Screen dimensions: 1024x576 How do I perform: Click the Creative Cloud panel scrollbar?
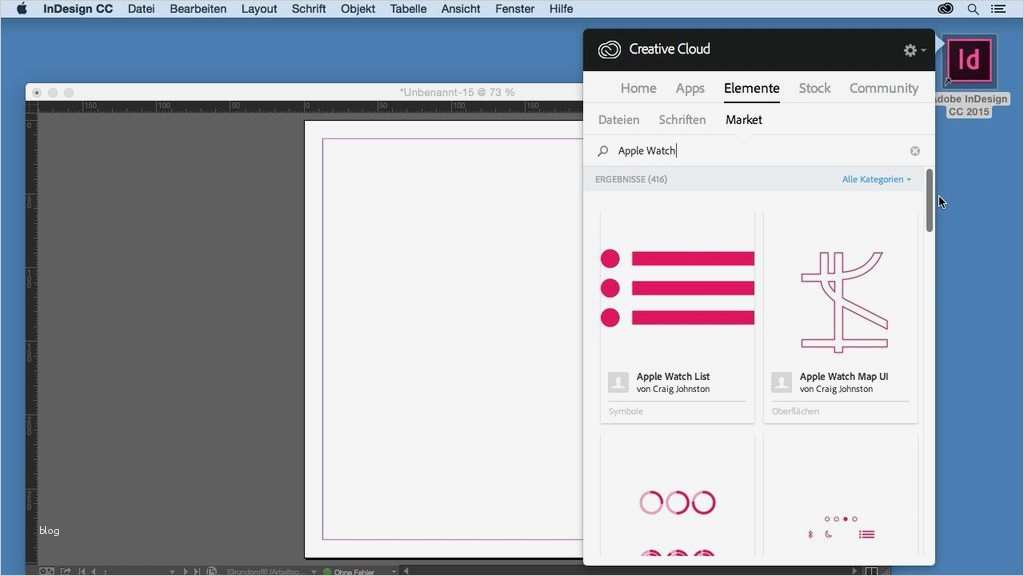(929, 200)
